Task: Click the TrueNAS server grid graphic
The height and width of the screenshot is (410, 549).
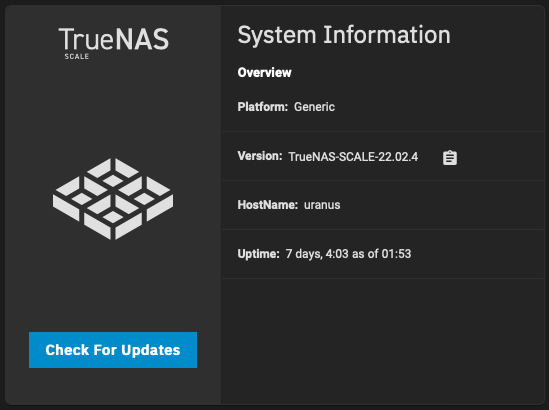Action: (x=113, y=199)
